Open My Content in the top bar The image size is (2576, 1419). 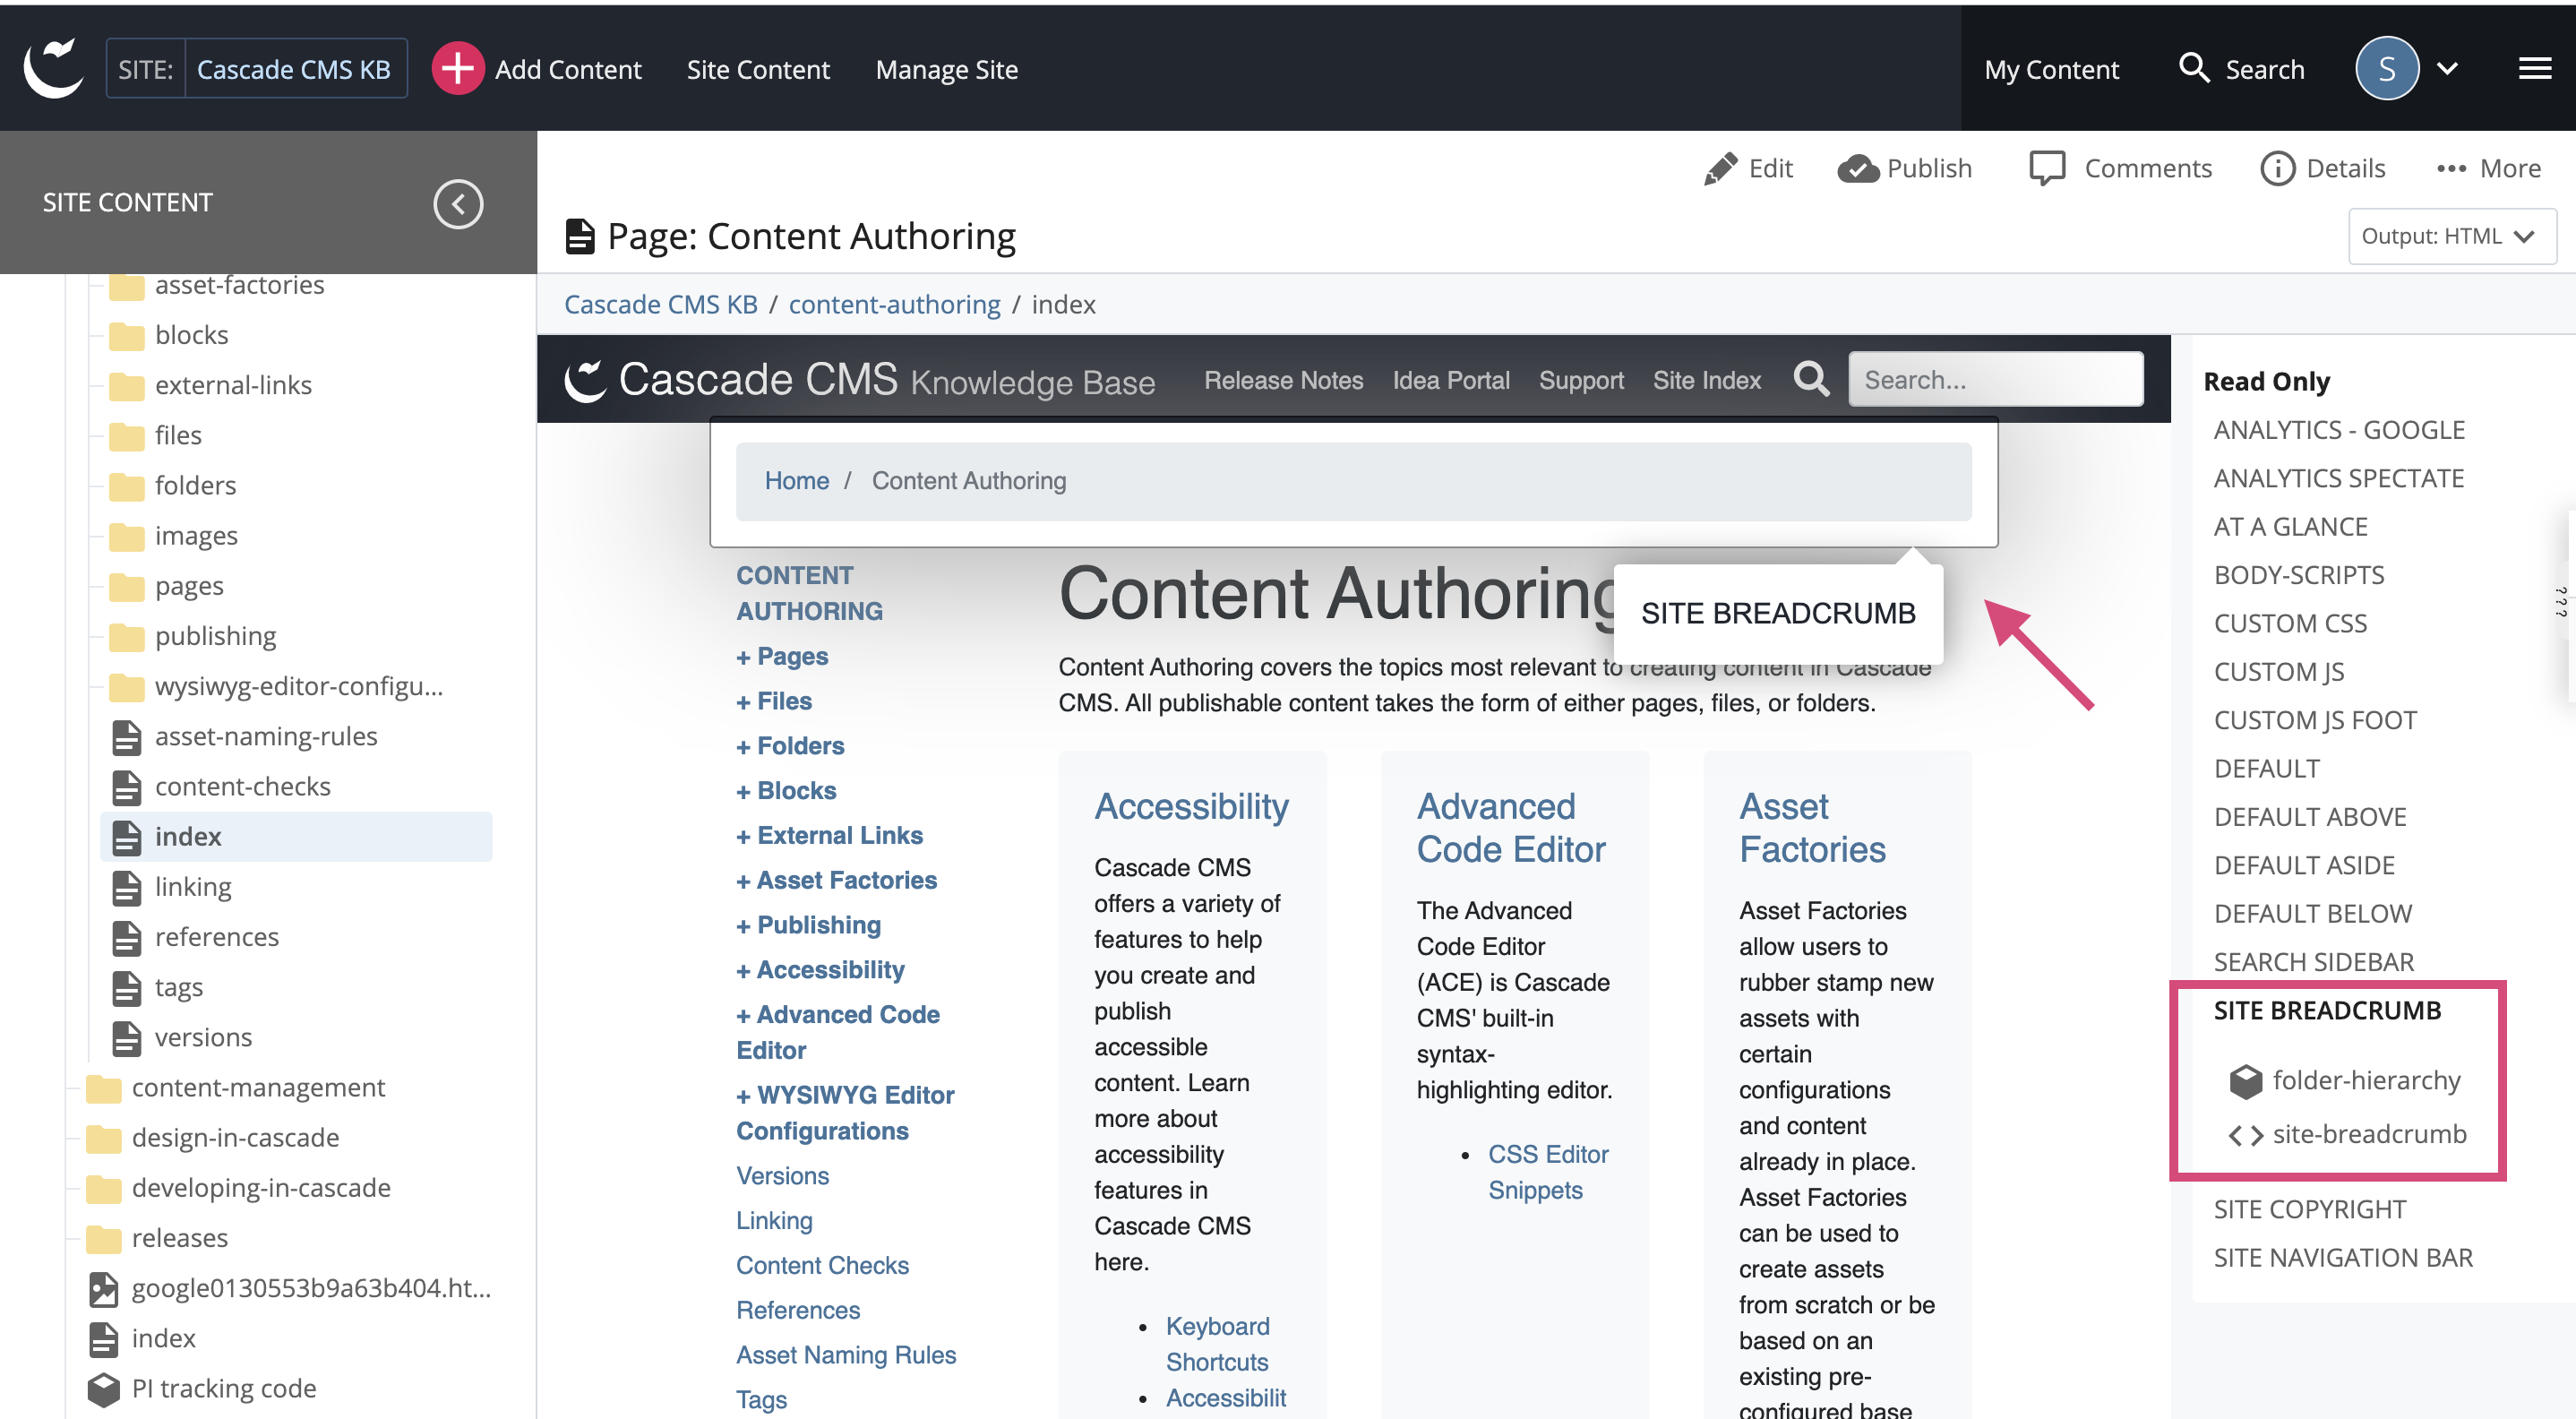pyautogui.click(x=2051, y=69)
